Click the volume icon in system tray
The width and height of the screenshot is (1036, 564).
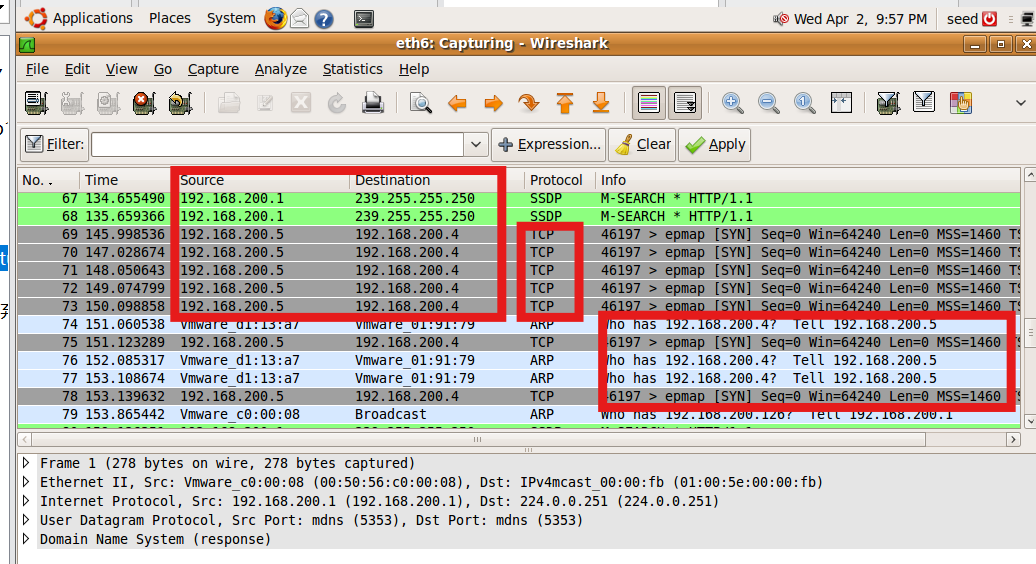(781, 19)
